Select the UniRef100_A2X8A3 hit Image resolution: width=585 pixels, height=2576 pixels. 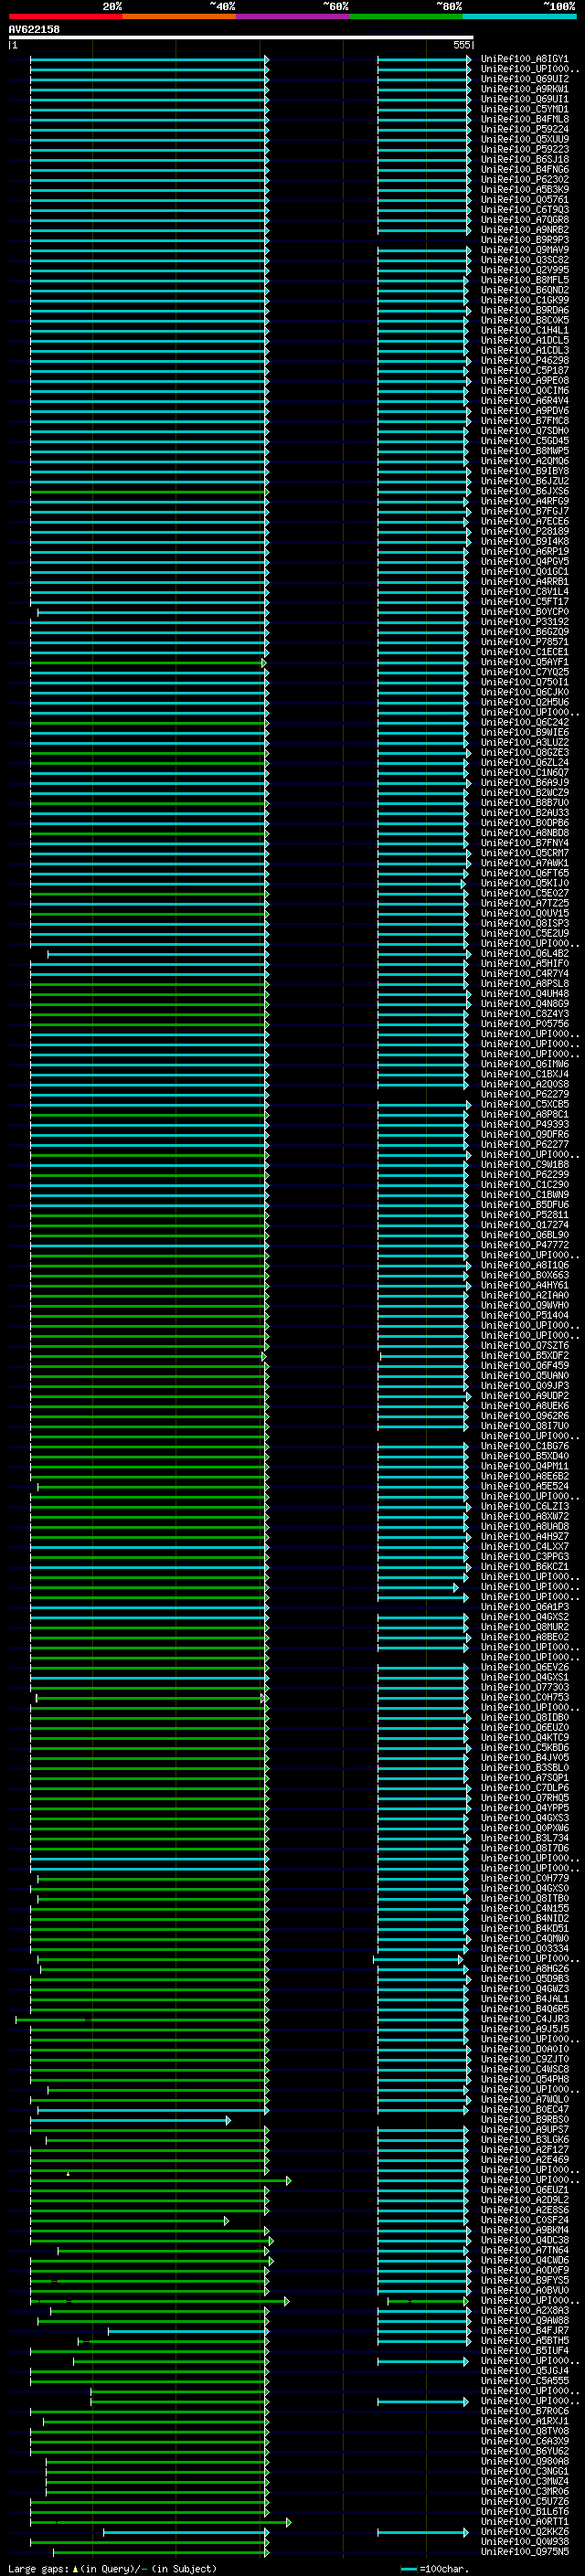(524, 2311)
